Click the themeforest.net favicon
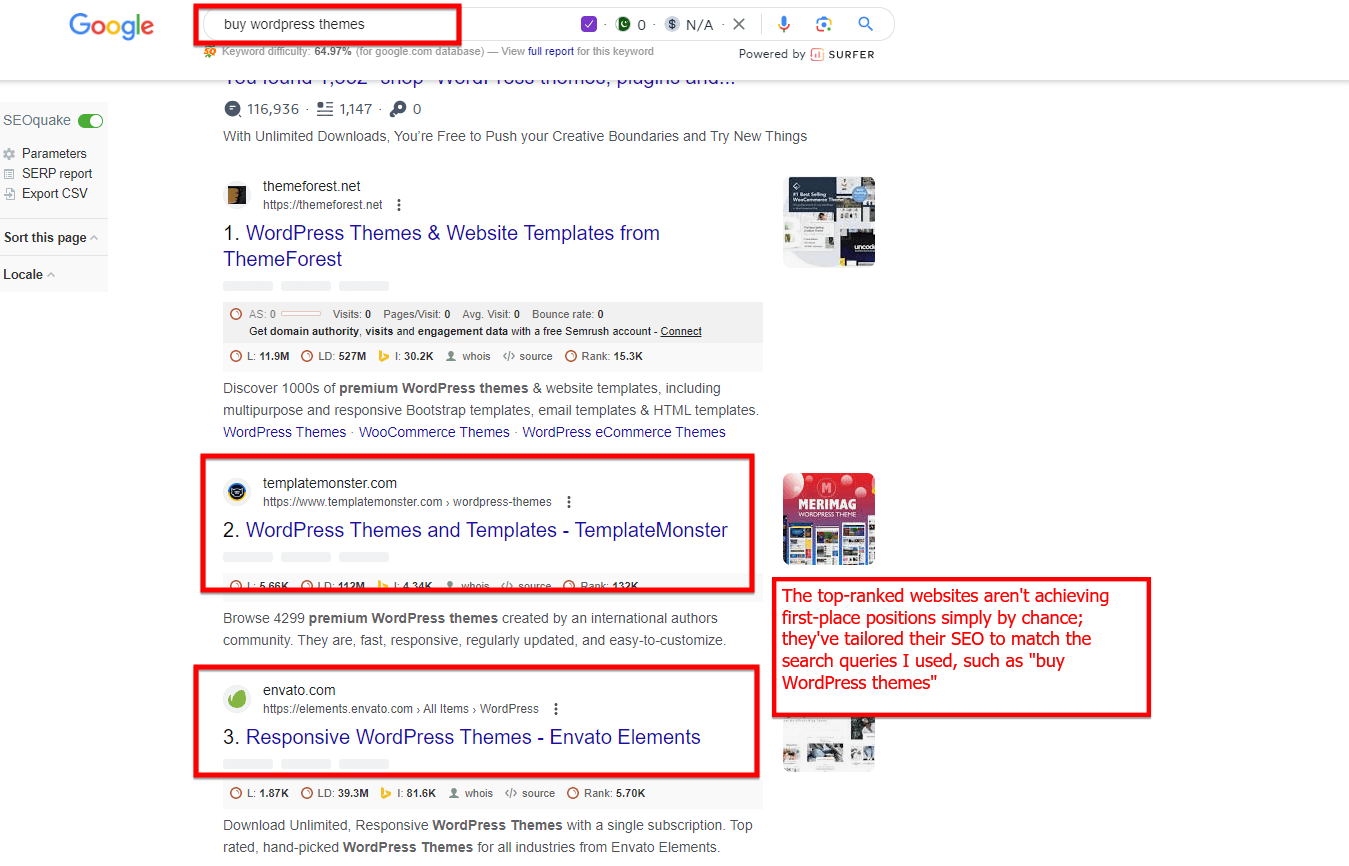Viewport: 1349px width, 866px height. point(237,195)
